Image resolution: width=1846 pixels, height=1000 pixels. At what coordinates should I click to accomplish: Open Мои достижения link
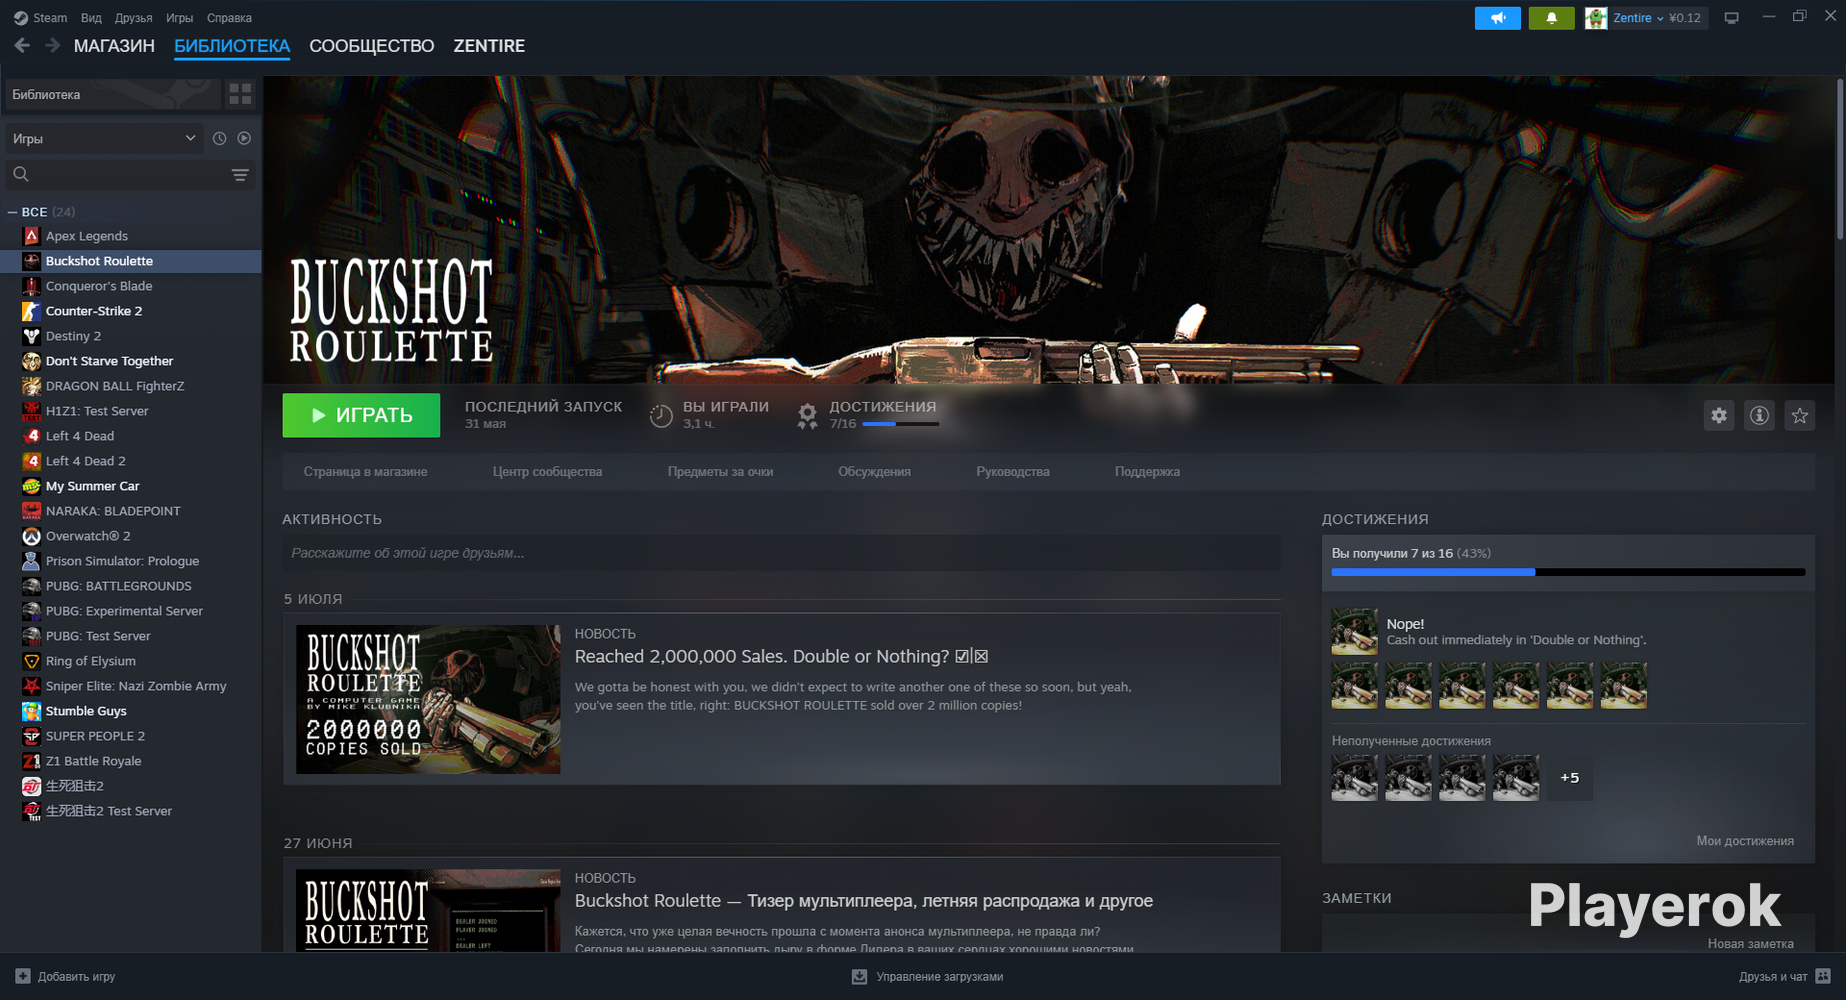tap(1744, 841)
